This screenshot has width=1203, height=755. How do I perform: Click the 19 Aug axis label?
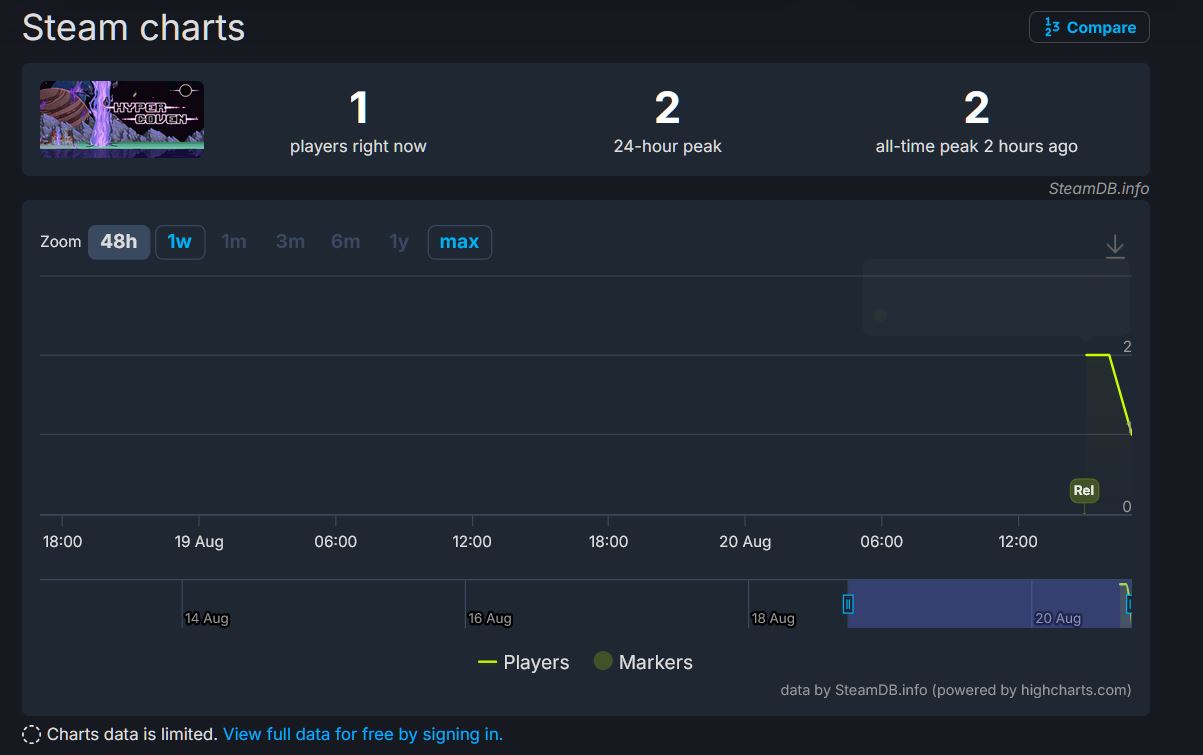[199, 541]
